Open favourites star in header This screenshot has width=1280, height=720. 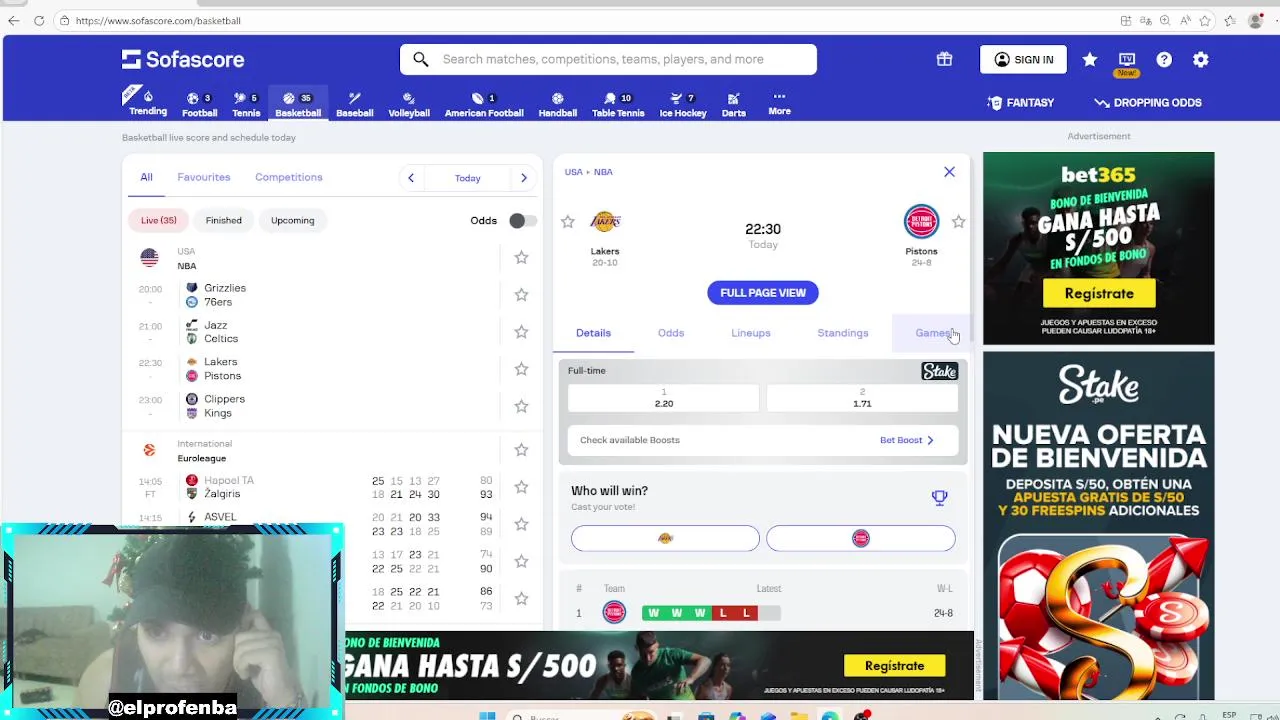coord(1090,60)
